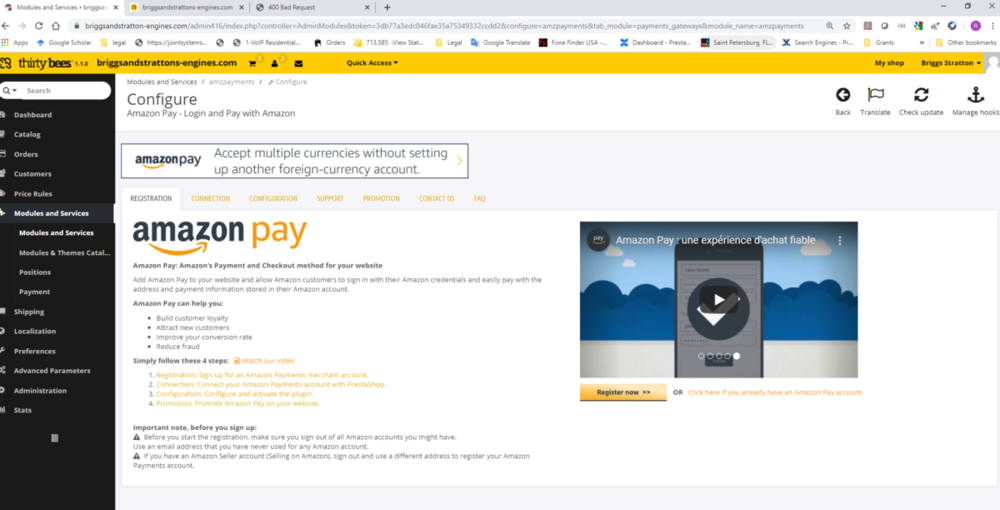Open the search type dropdown arrow
Image resolution: width=1000 pixels, height=510 pixels.
[10, 91]
